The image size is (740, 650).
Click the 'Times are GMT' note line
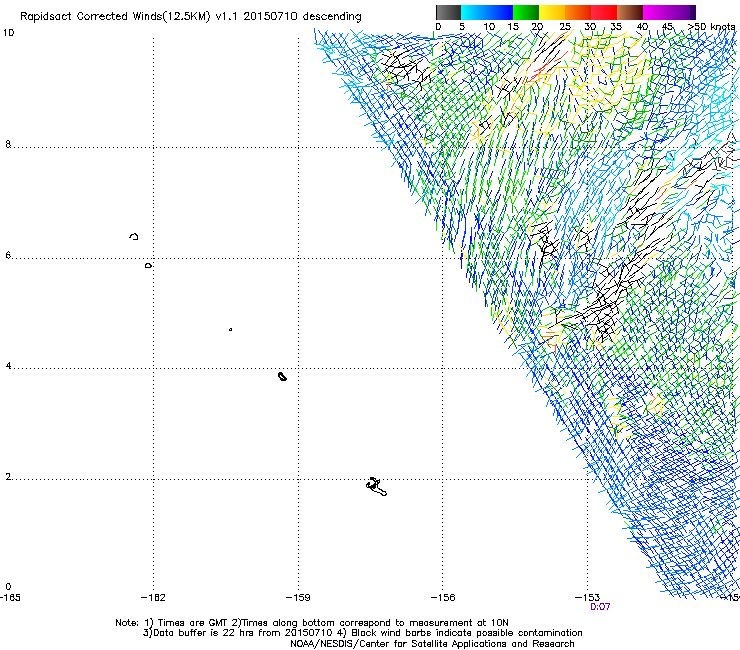click(312, 623)
